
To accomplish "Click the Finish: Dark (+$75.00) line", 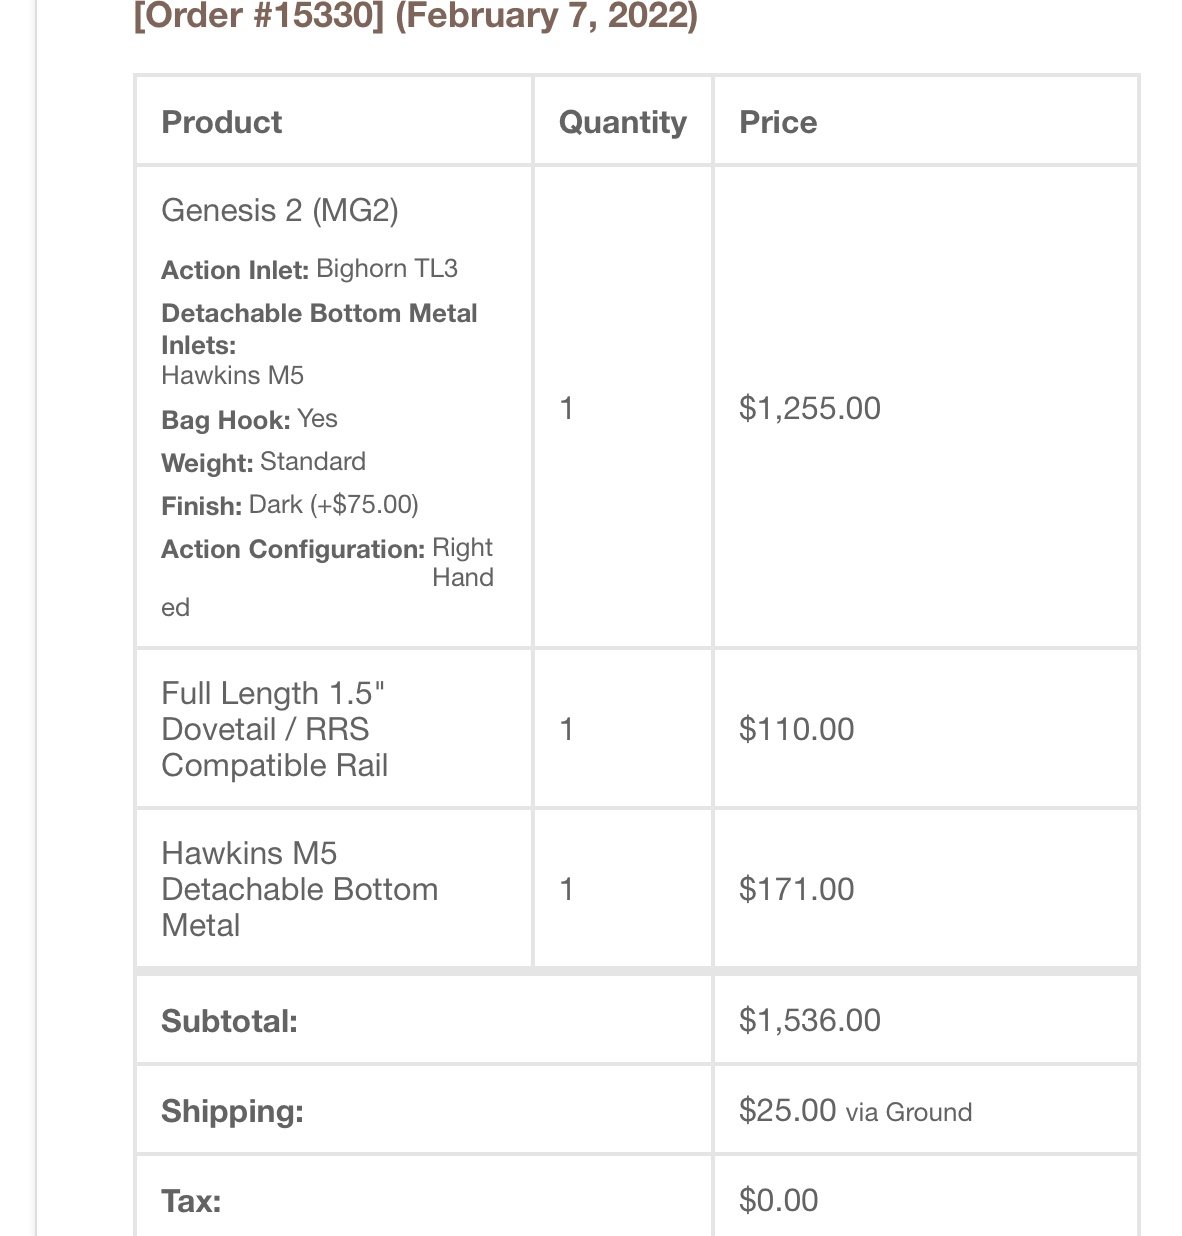I will pos(290,505).
